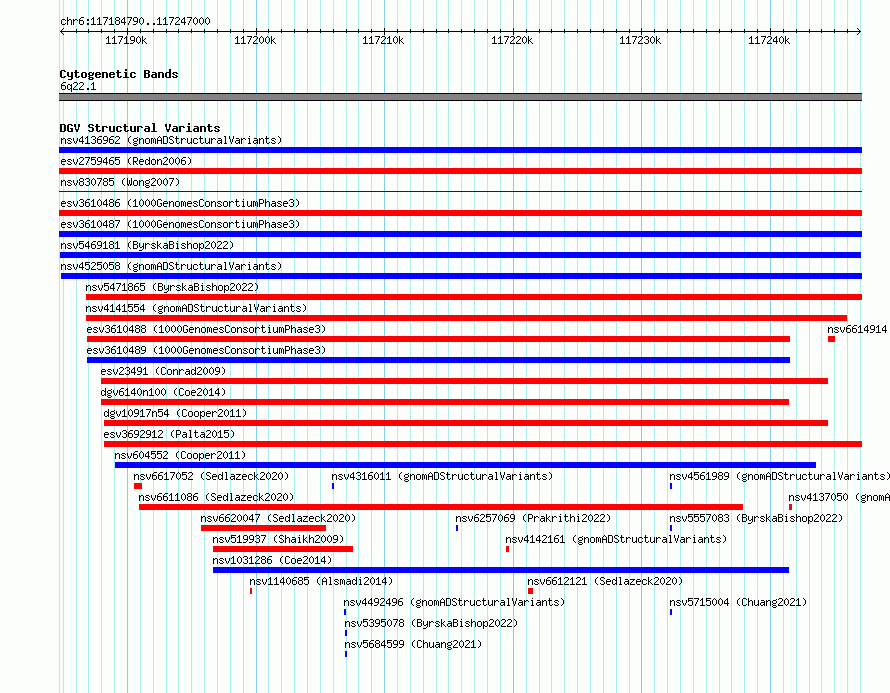Open nsv6620047 (Sedlazeck2020) label

[x=278, y=518]
